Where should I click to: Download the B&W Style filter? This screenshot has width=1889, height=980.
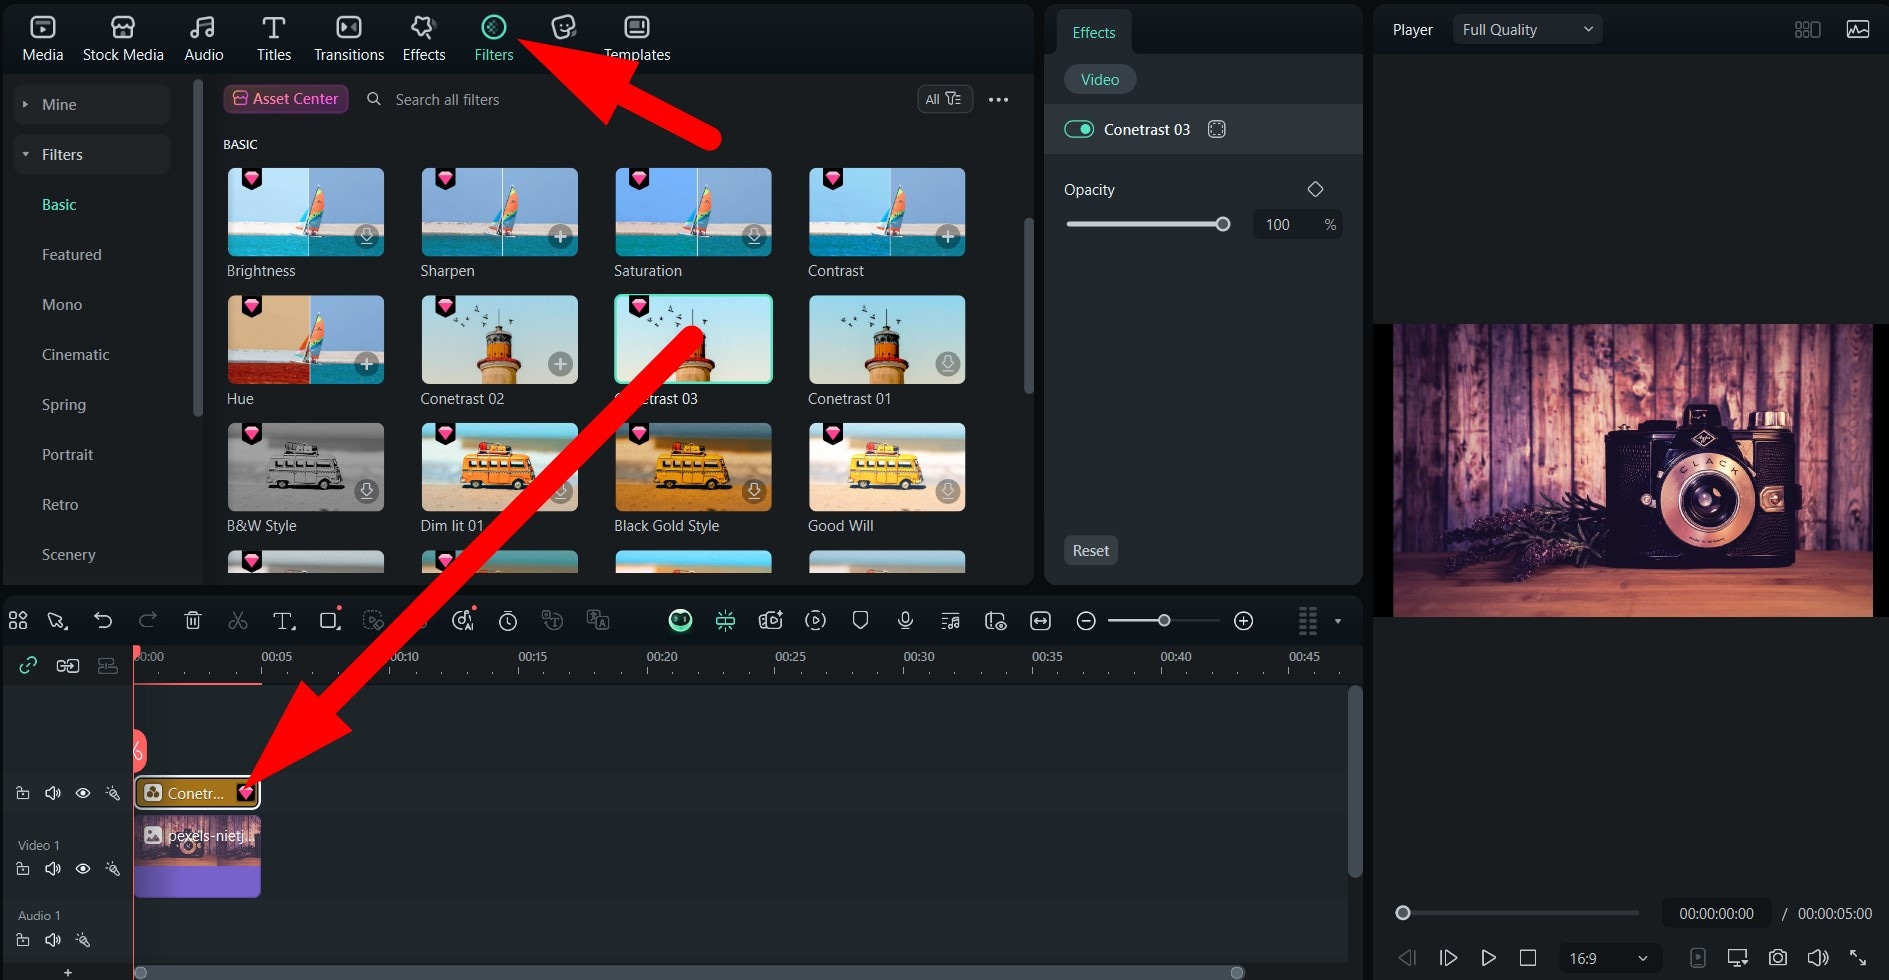point(367,491)
